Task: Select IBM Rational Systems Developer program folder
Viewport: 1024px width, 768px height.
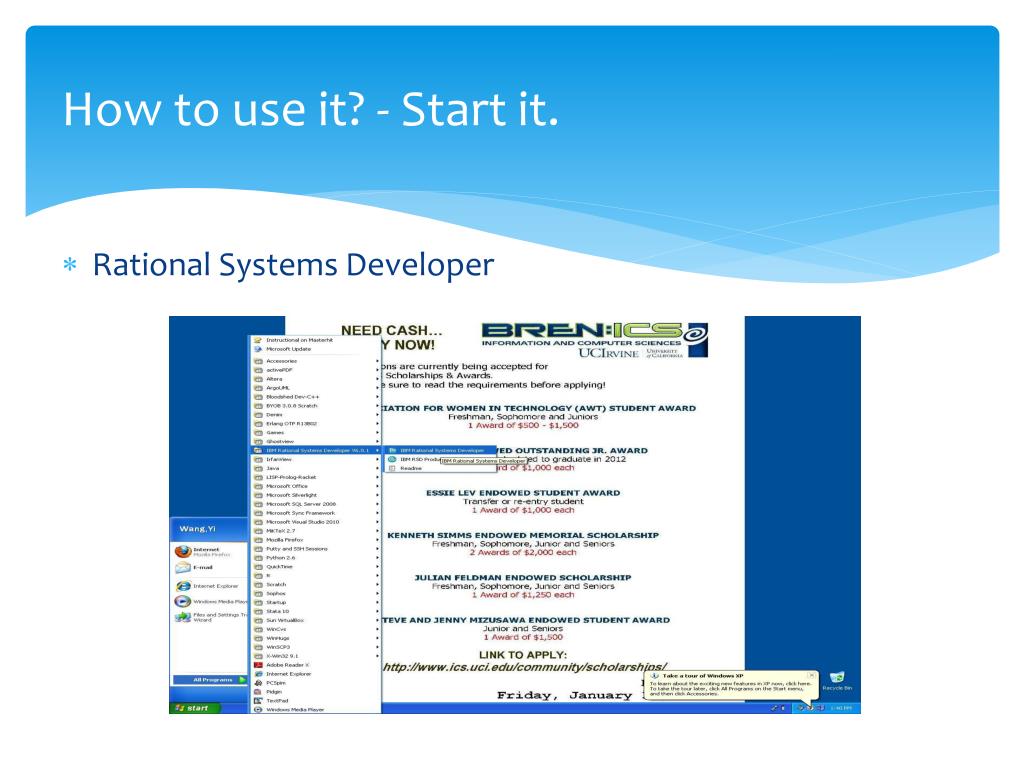Action: pos(315,451)
